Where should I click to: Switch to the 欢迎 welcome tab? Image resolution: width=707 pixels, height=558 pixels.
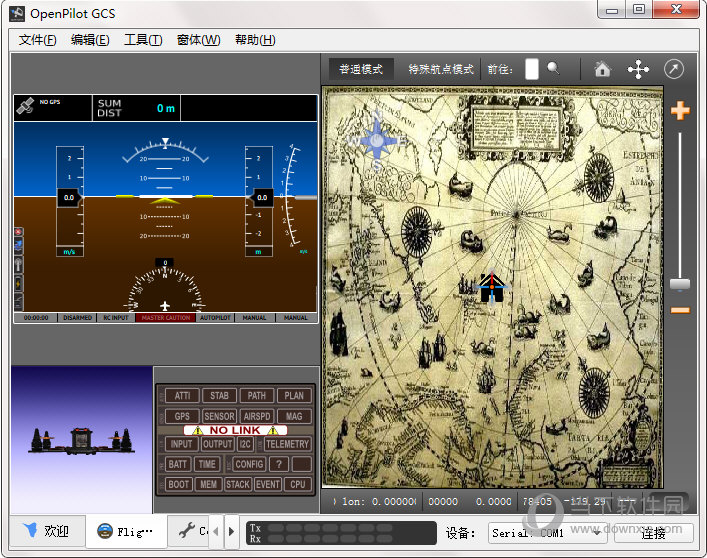pyautogui.click(x=47, y=531)
